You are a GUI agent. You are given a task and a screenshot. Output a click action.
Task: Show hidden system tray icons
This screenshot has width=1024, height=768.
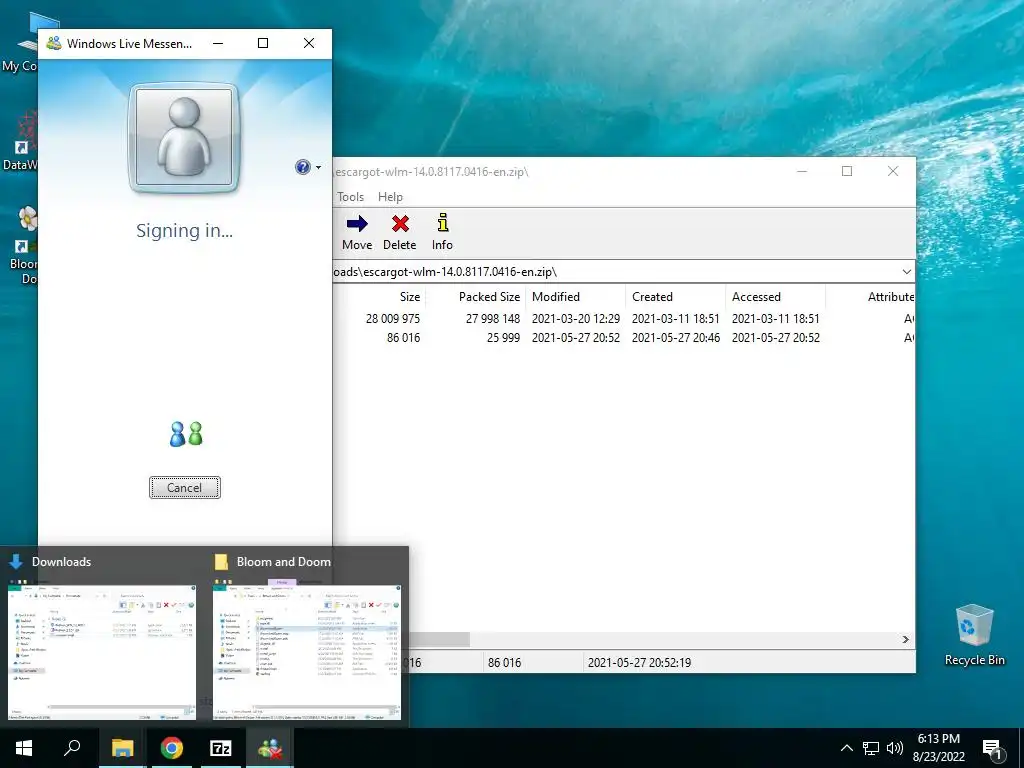point(846,748)
